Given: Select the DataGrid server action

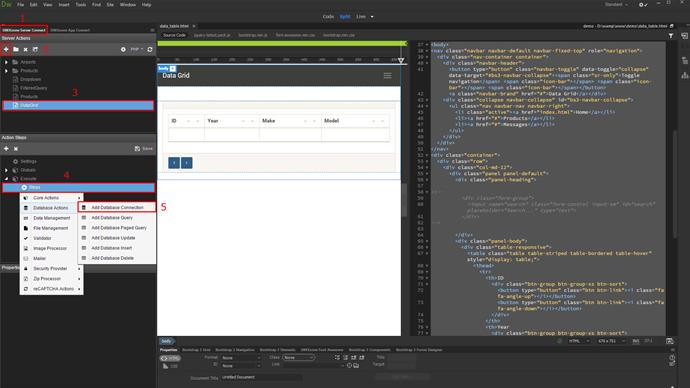Looking at the screenshot, I should pyautogui.click(x=78, y=105).
